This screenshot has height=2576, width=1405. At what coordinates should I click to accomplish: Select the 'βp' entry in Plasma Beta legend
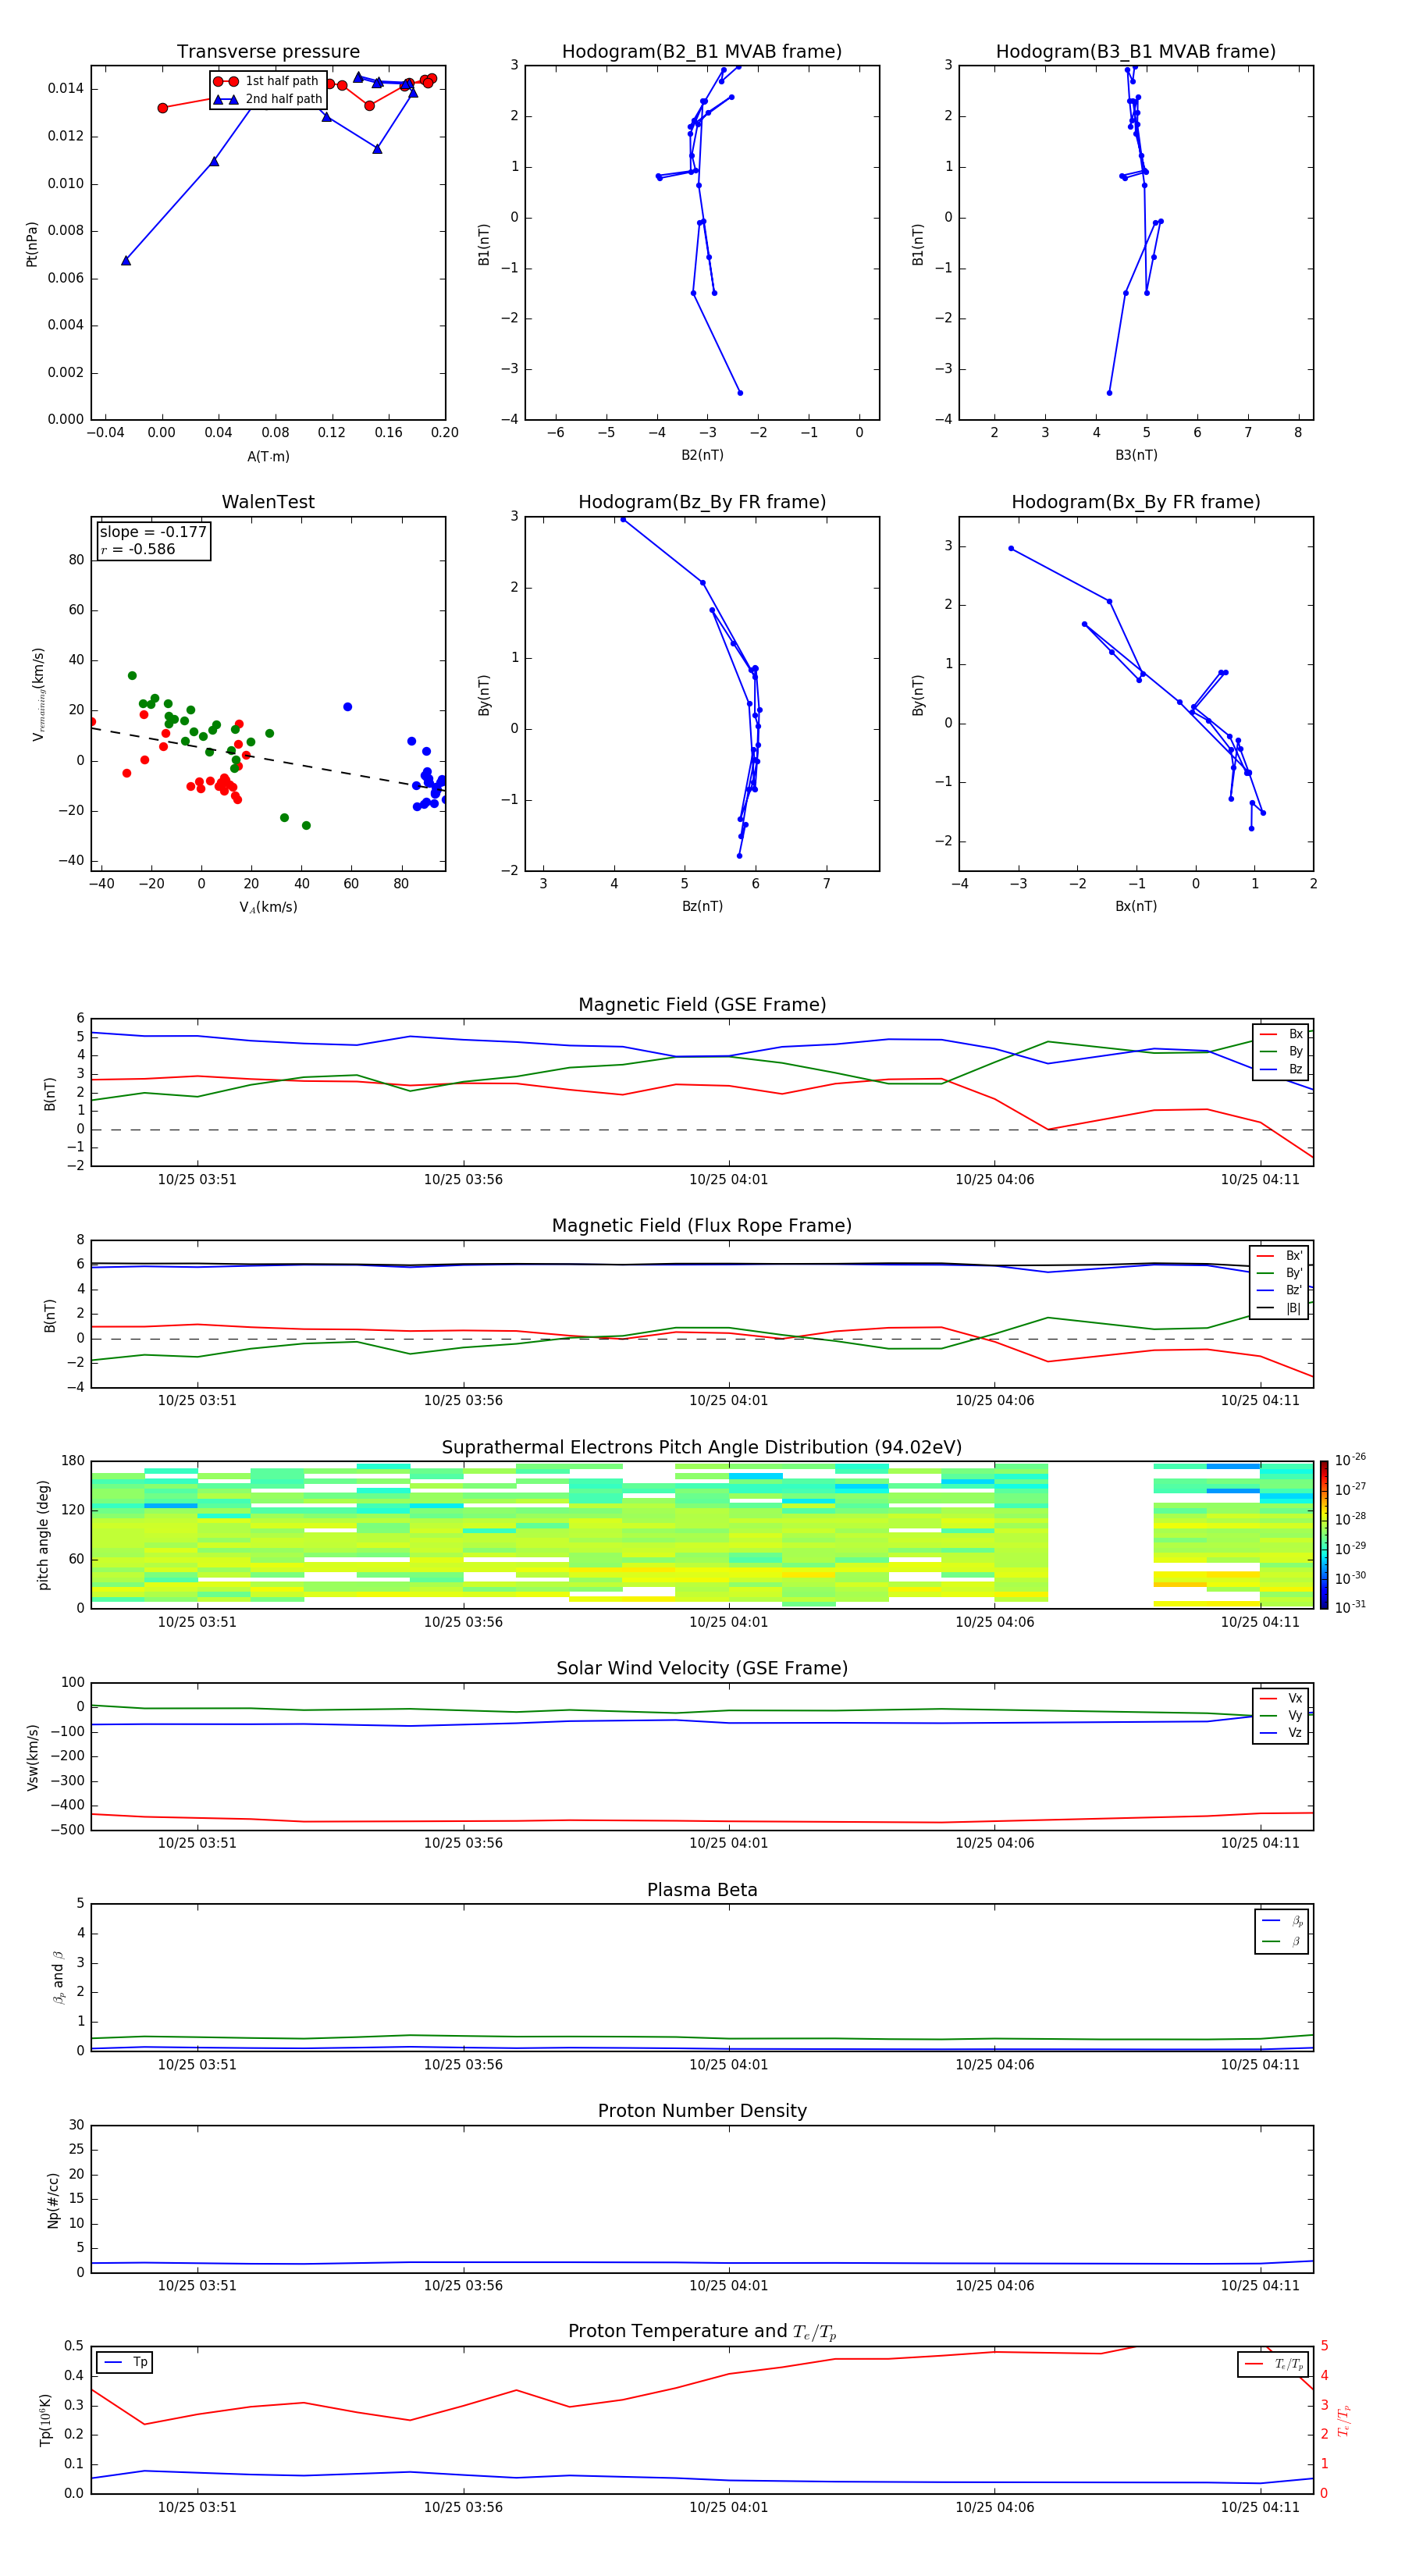[x=1283, y=1921]
